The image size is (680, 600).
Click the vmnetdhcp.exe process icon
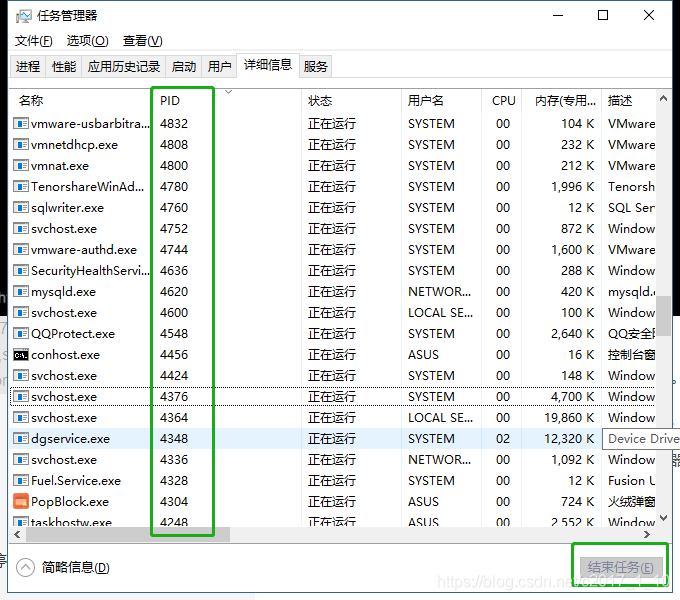21,144
